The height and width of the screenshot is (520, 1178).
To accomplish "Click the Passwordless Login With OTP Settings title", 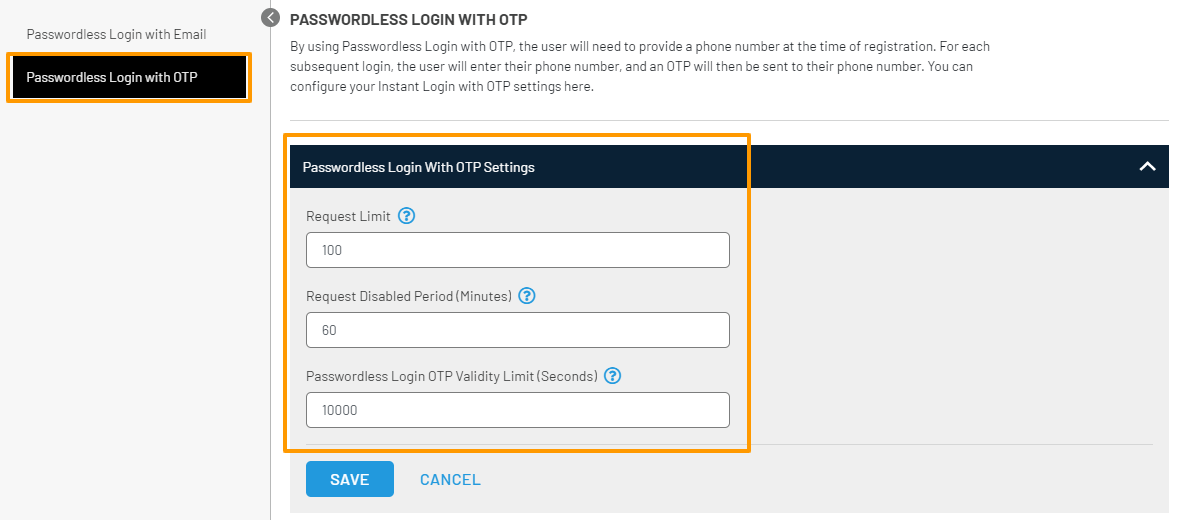I will point(418,167).
